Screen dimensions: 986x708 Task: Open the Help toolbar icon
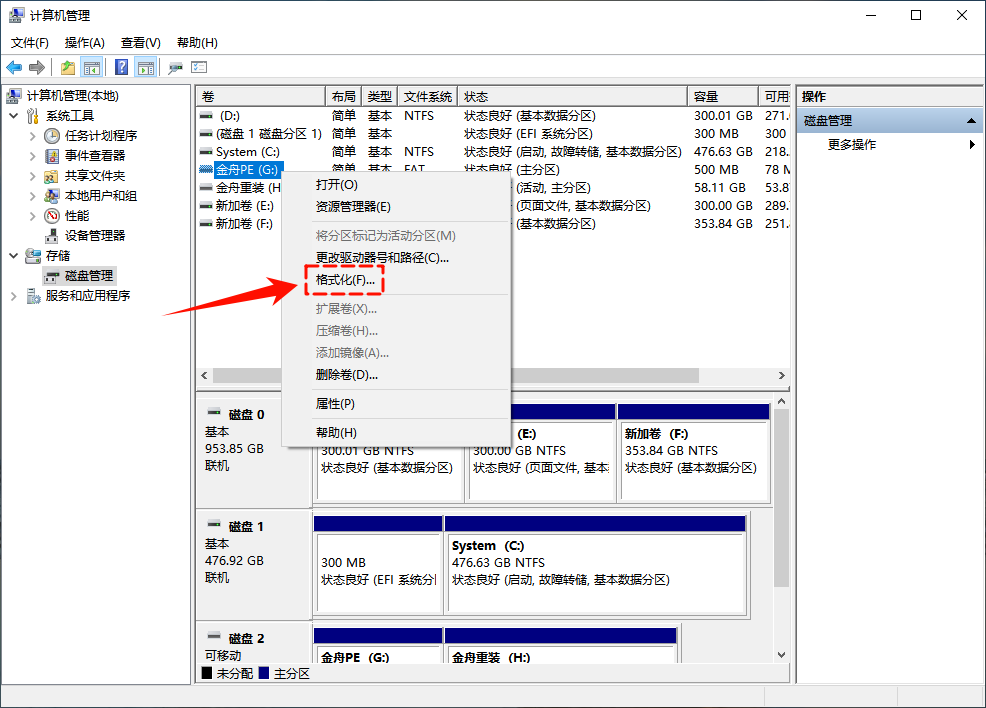coord(121,67)
